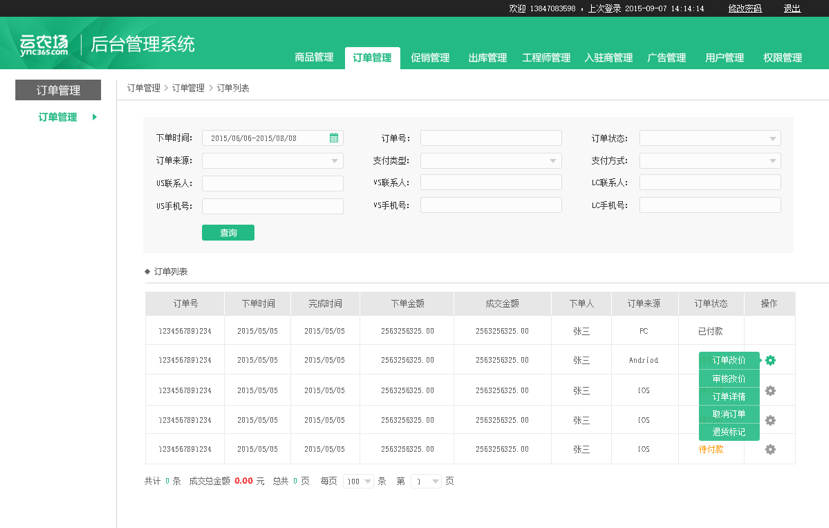Click the 订单列表 breadcrumb

coord(233,88)
